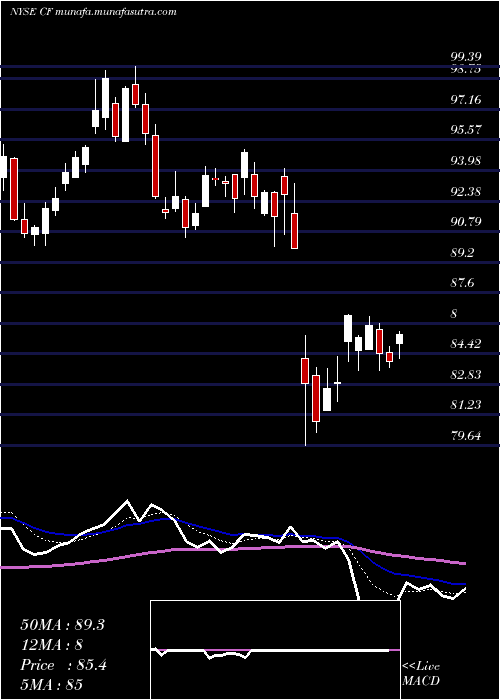Screen dimensions: 500x700
Task: Click the 79.64 price axis label
Action: click(x=466, y=436)
